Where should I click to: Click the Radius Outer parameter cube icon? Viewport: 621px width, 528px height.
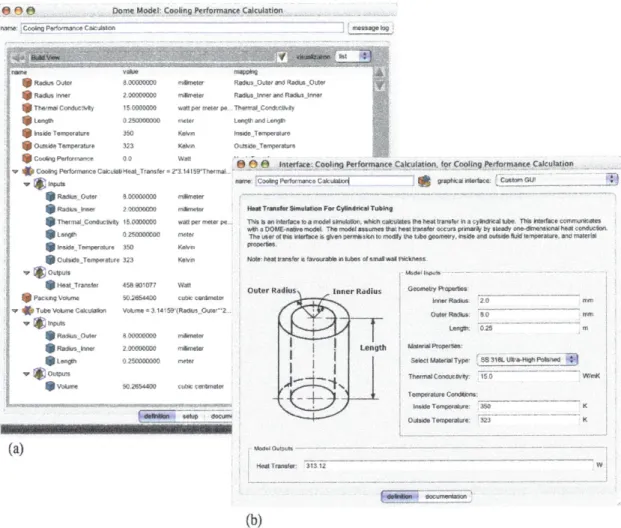pyautogui.click(x=27, y=83)
